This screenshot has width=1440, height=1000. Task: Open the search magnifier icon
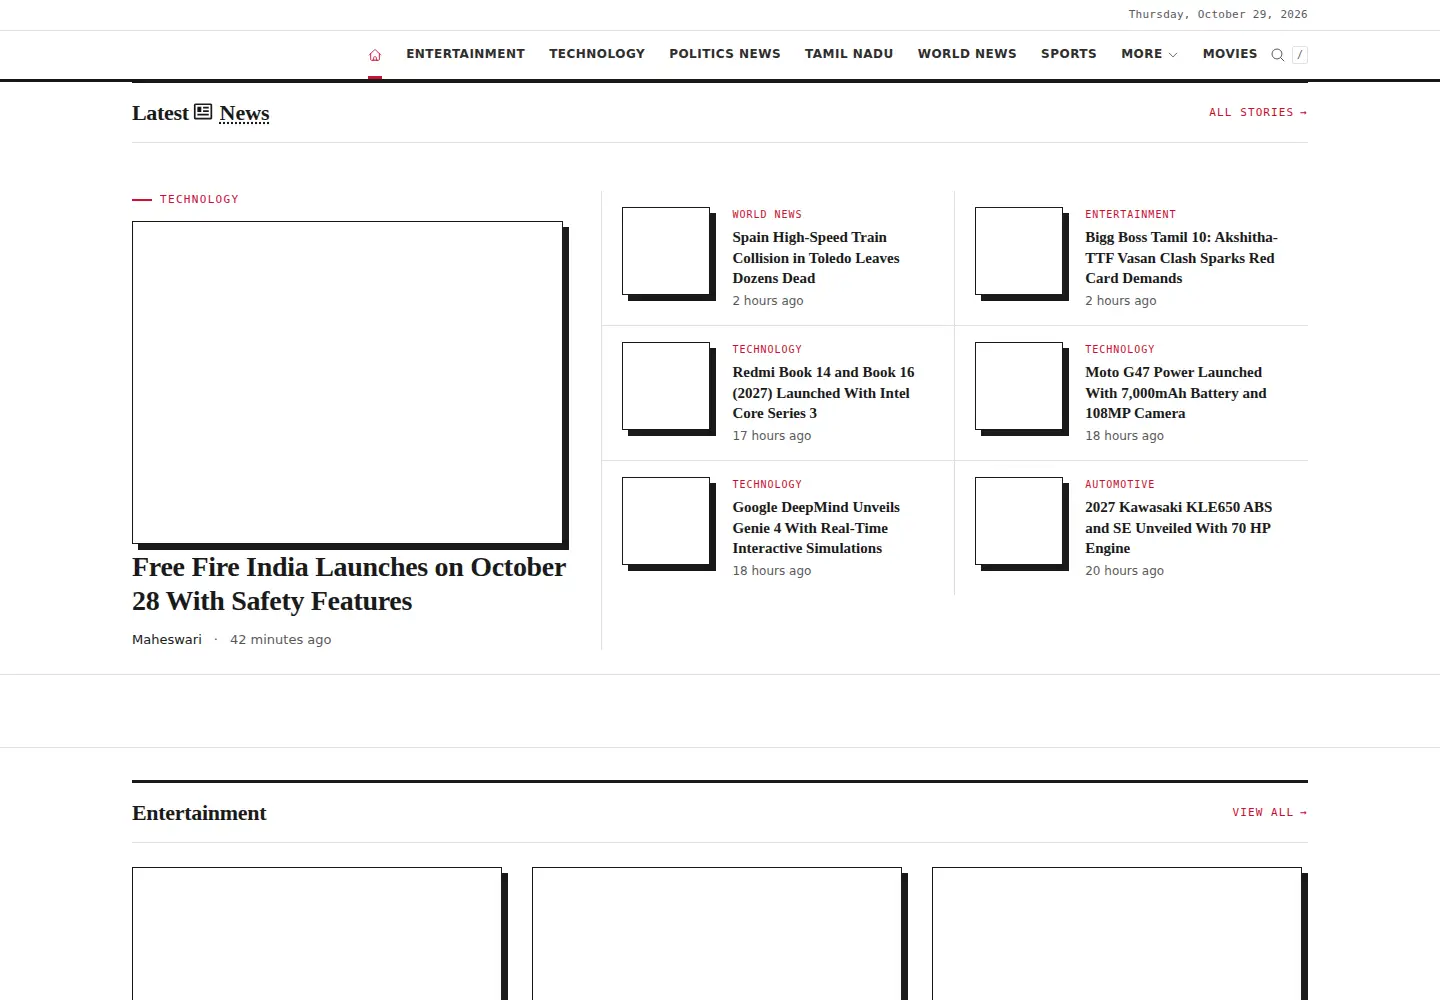1278,55
